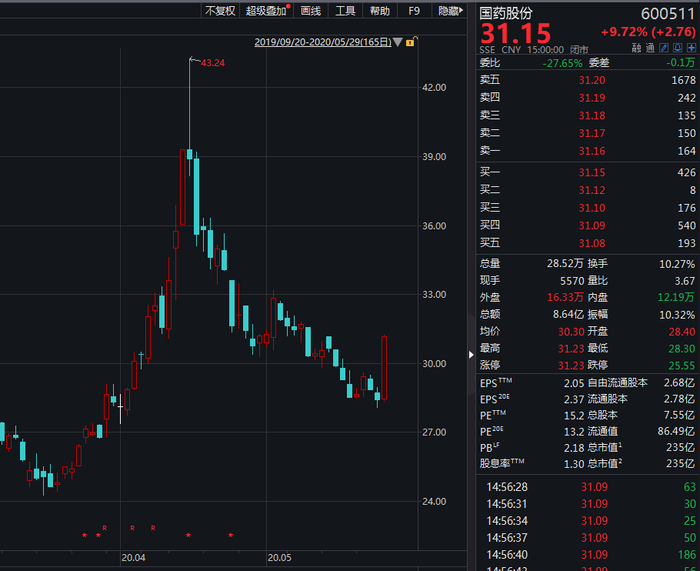Click the 20.05 date axis label
This screenshot has width=700, height=571.
click(279, 558)
